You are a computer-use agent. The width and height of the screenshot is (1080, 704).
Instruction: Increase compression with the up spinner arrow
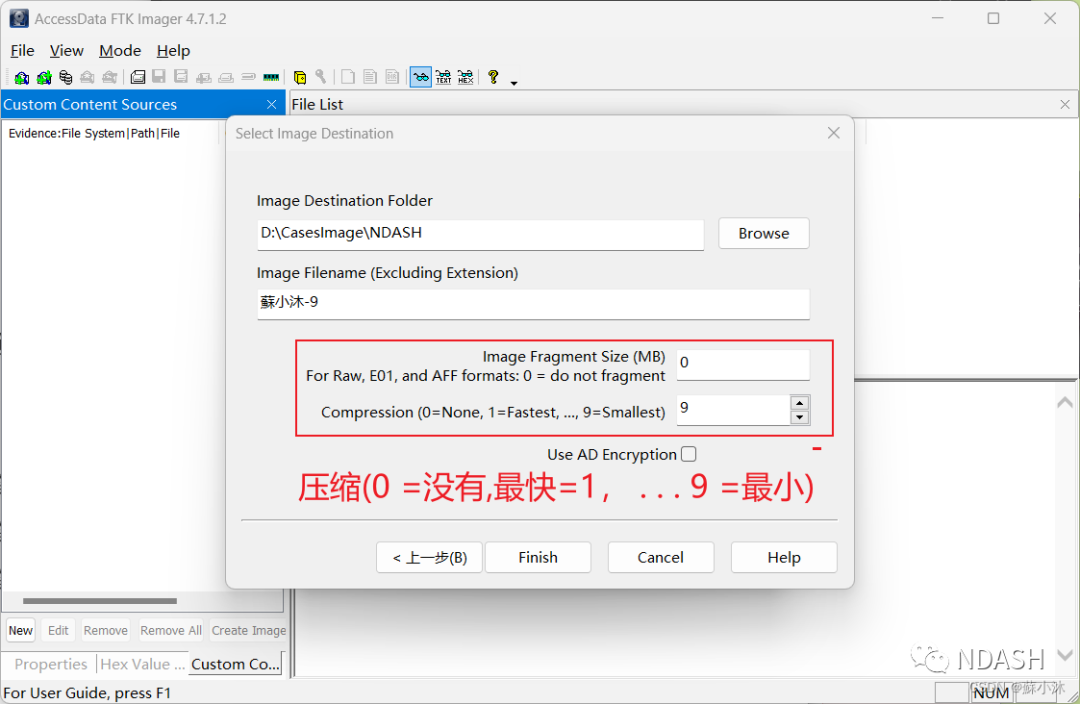[x=799, y=403]
